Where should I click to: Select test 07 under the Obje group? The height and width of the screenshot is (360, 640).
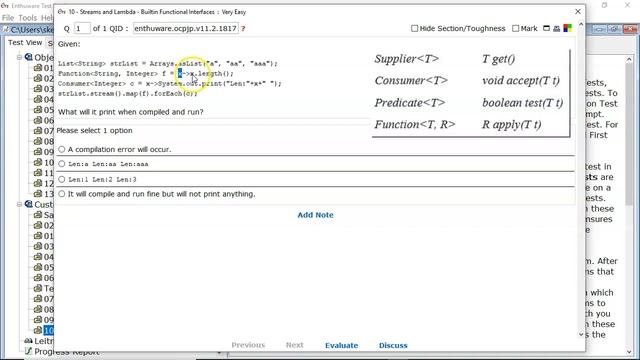click(x=44, y=131)
